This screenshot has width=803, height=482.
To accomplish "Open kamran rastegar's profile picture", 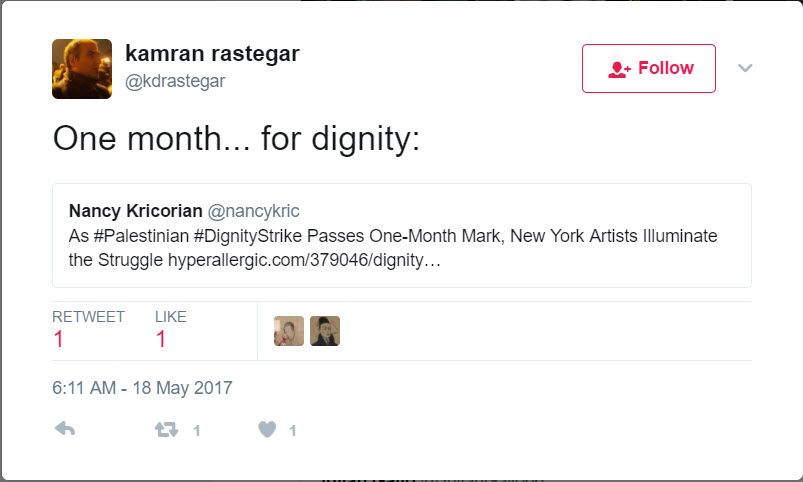I will 82,69.
